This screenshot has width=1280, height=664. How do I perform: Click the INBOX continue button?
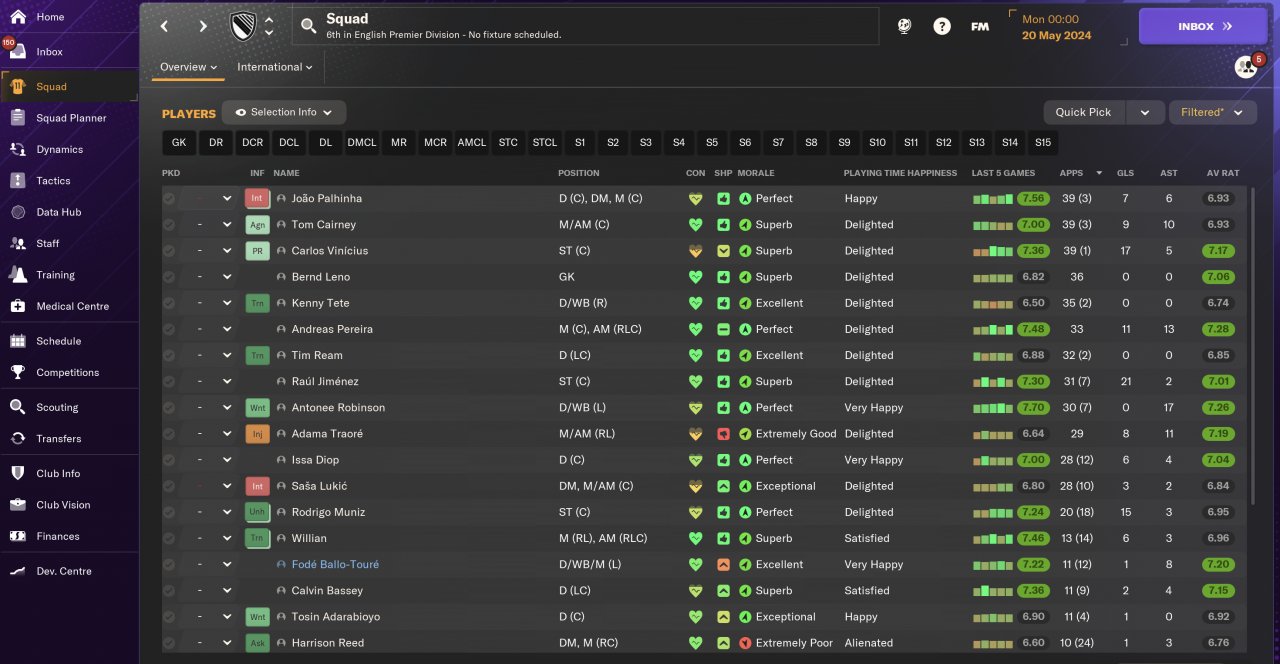[1202, 27]
